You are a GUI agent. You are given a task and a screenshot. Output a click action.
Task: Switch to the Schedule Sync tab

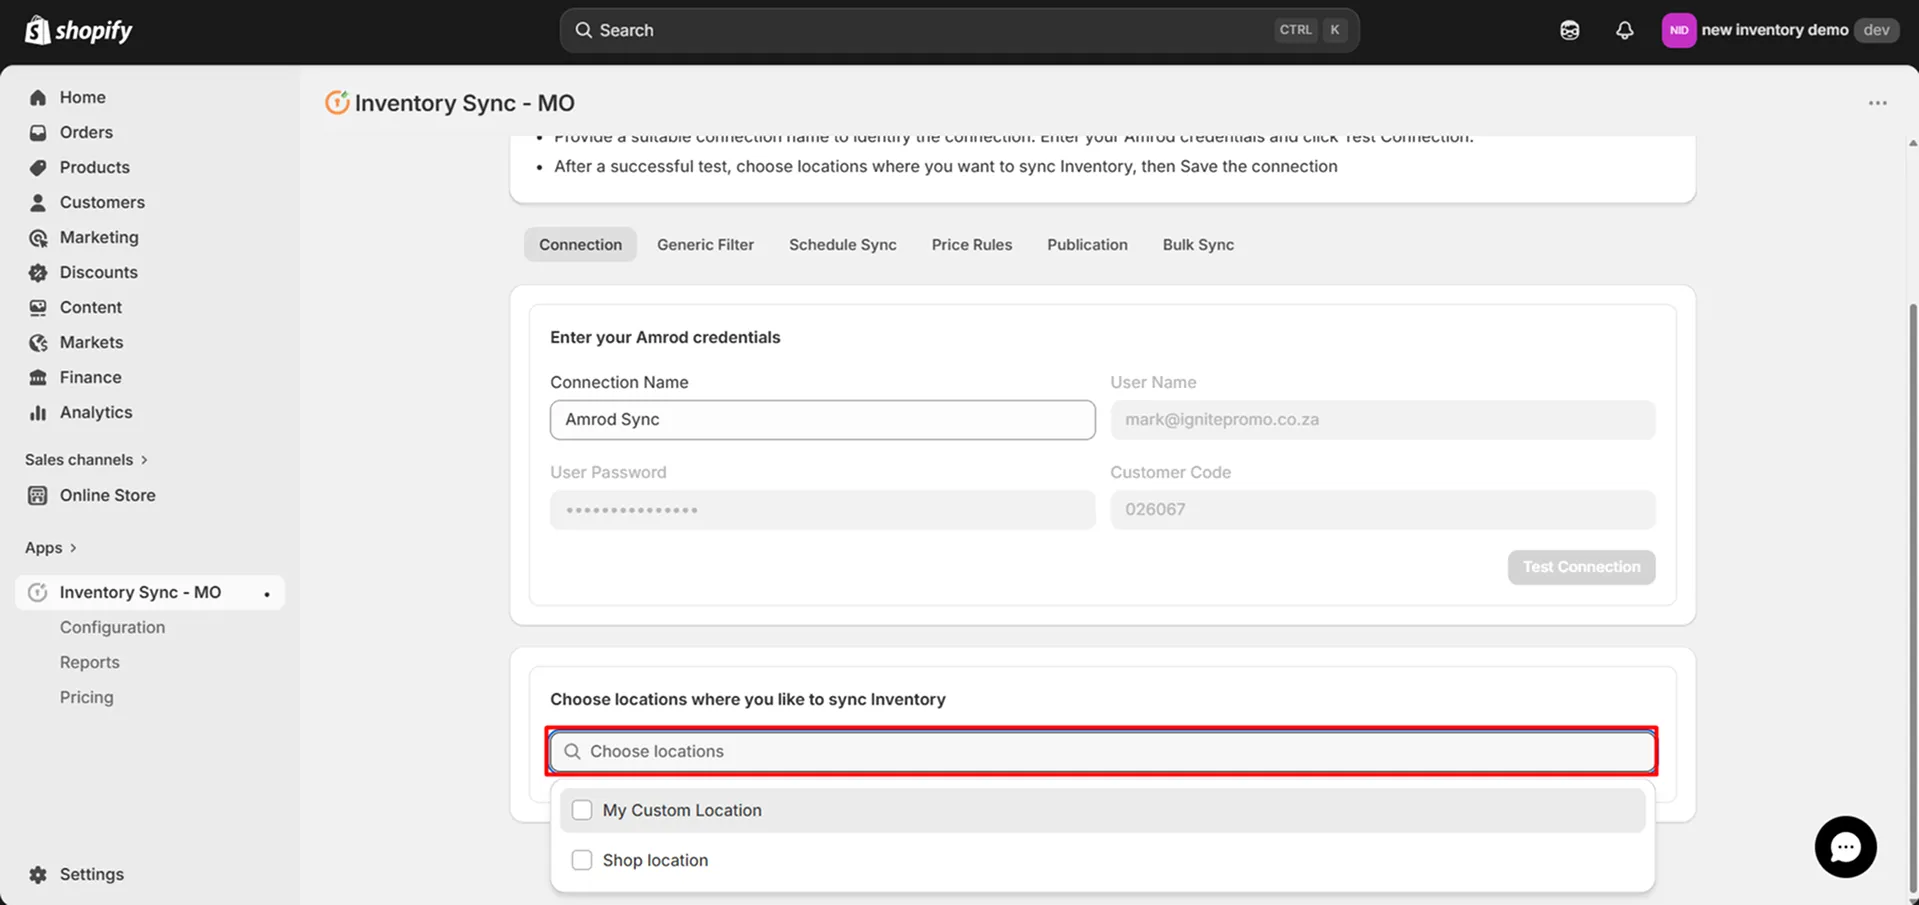click(x=841, y=244)
